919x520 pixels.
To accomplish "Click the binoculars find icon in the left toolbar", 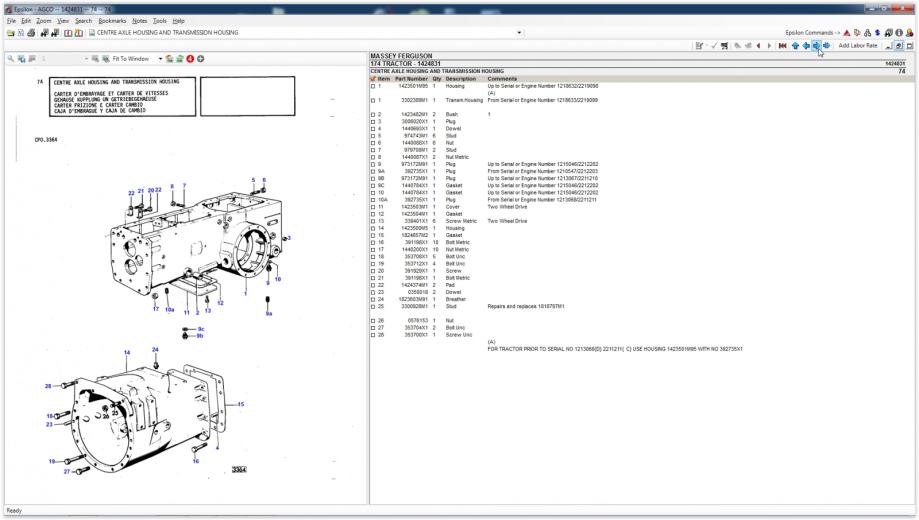I will [x=45, y=33].
